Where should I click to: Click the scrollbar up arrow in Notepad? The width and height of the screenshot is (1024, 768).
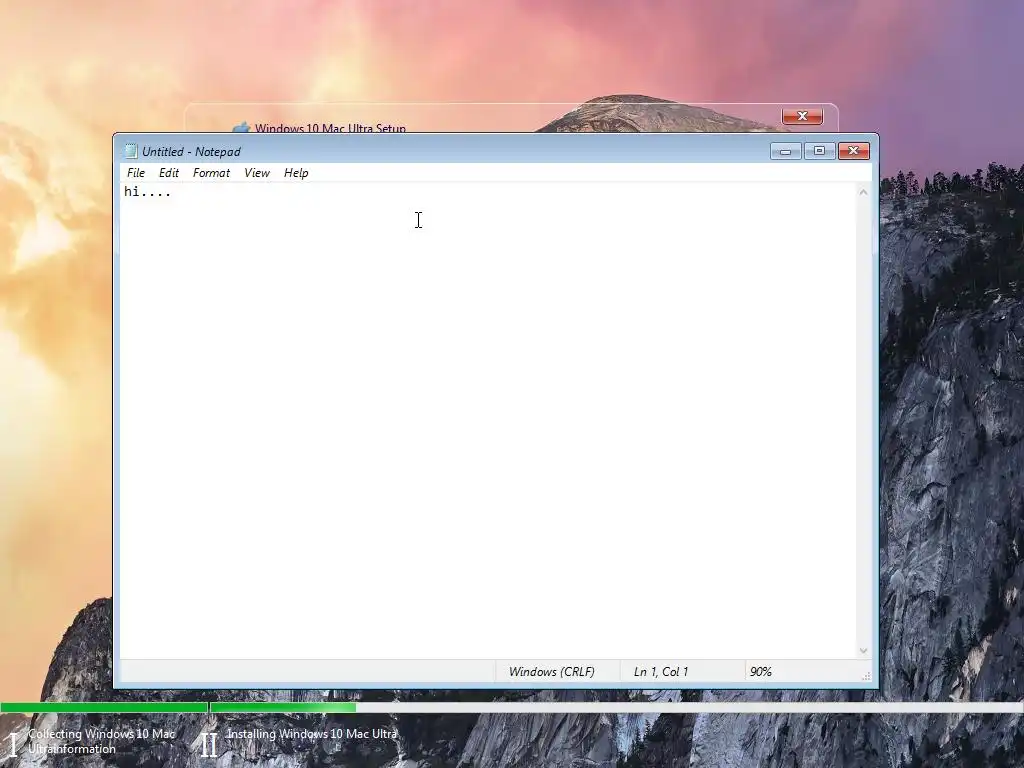tap(863, 192)
